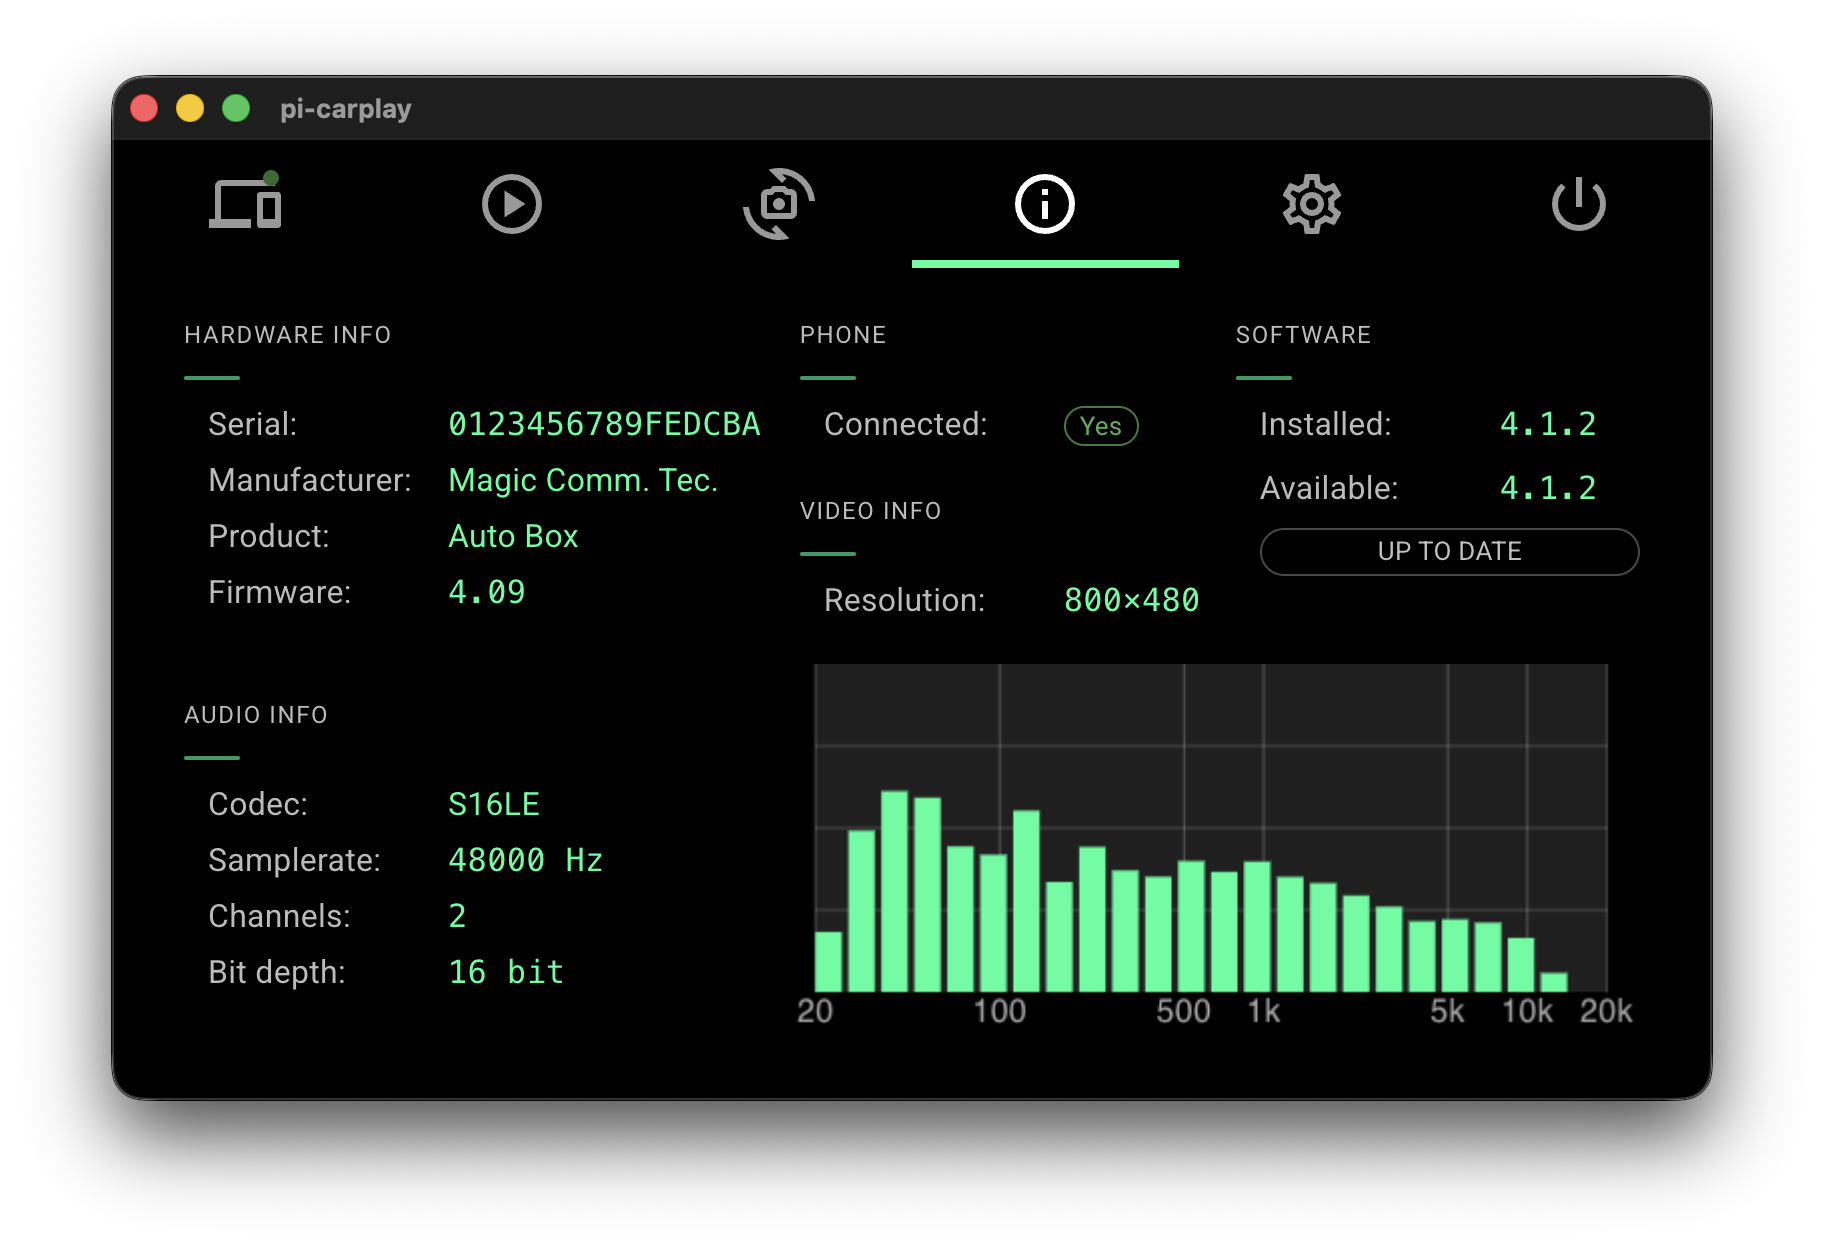Open the settings gear tab

[x=1311, y=204]
